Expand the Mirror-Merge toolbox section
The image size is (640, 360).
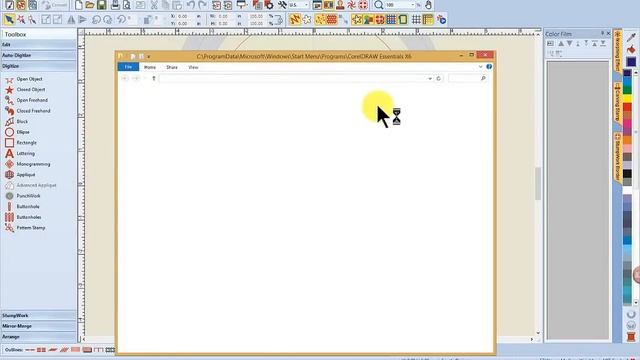(38, 326)
